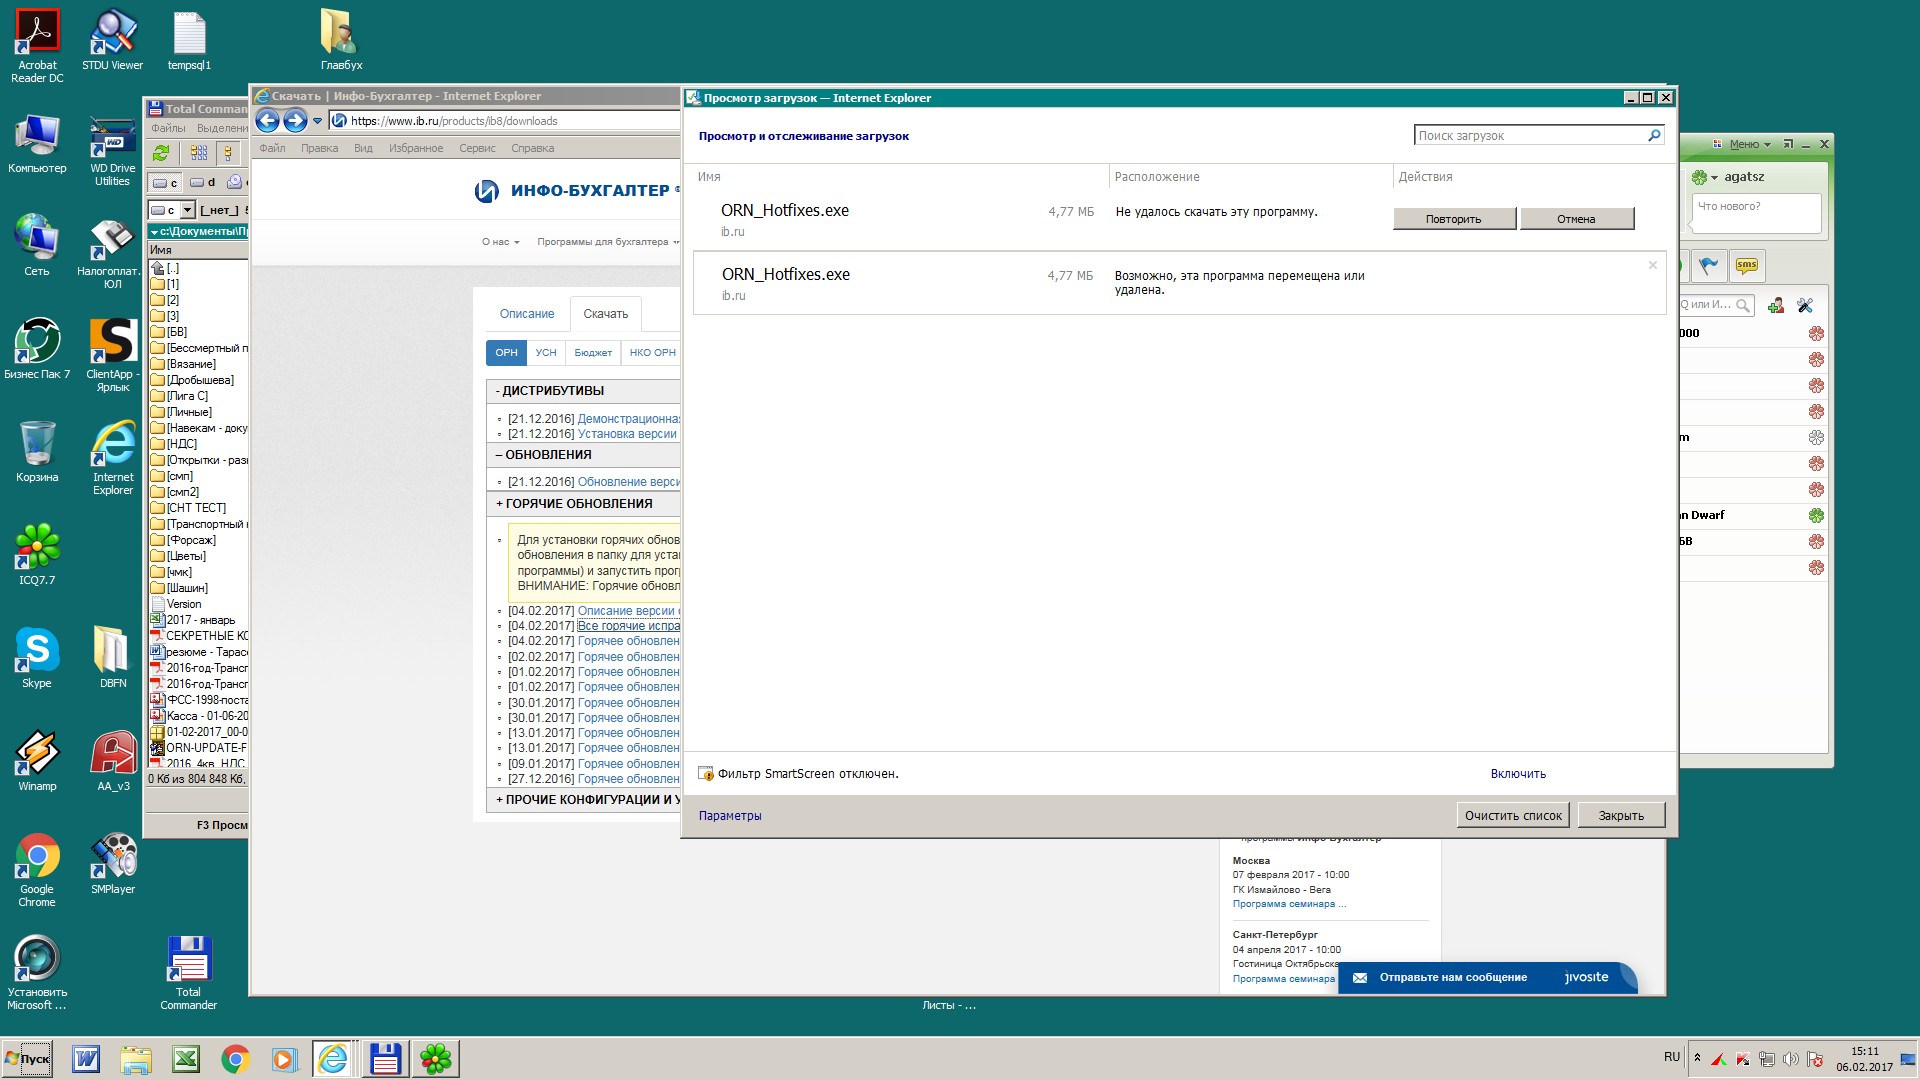This screenshot has height=1080, width=1920.
Task: Switch to the Описание tab on the page
Action: point(527,314)
